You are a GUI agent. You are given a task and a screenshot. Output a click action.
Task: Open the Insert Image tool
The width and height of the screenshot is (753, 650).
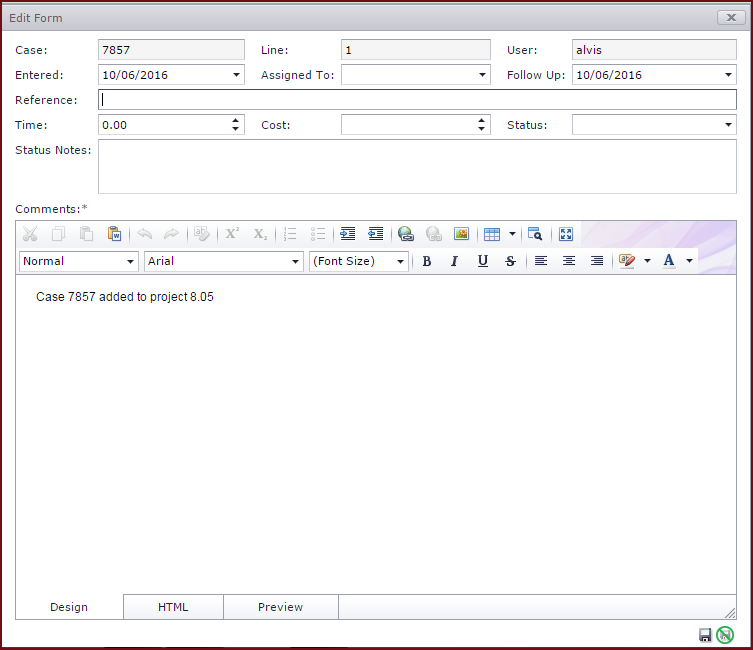click(x=462, y=234)
